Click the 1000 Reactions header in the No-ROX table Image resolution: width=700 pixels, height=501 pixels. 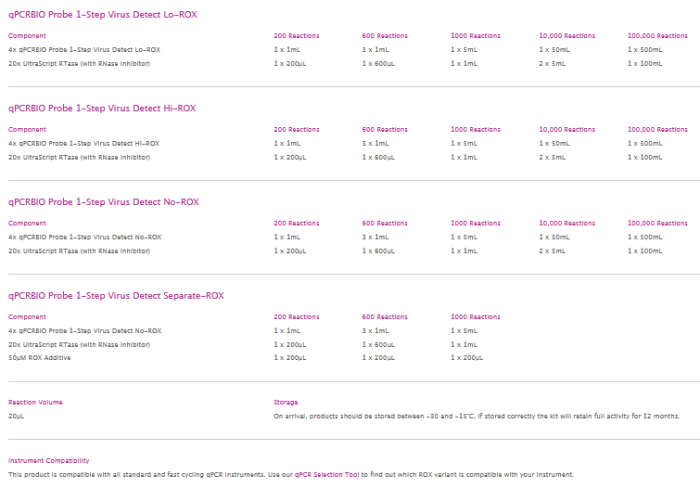[475, 223]
